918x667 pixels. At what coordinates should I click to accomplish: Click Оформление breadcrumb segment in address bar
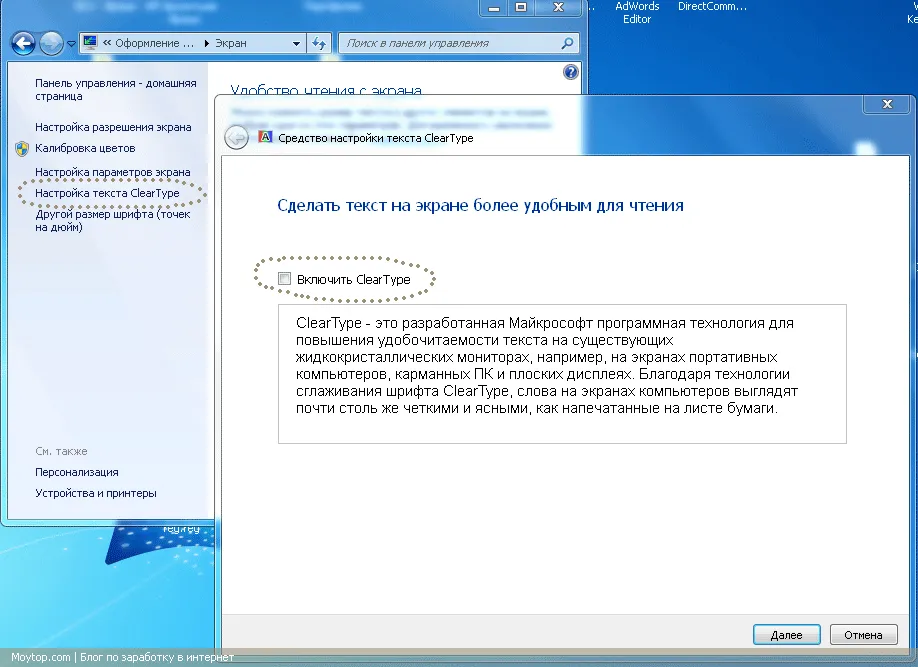coord(155,43)
